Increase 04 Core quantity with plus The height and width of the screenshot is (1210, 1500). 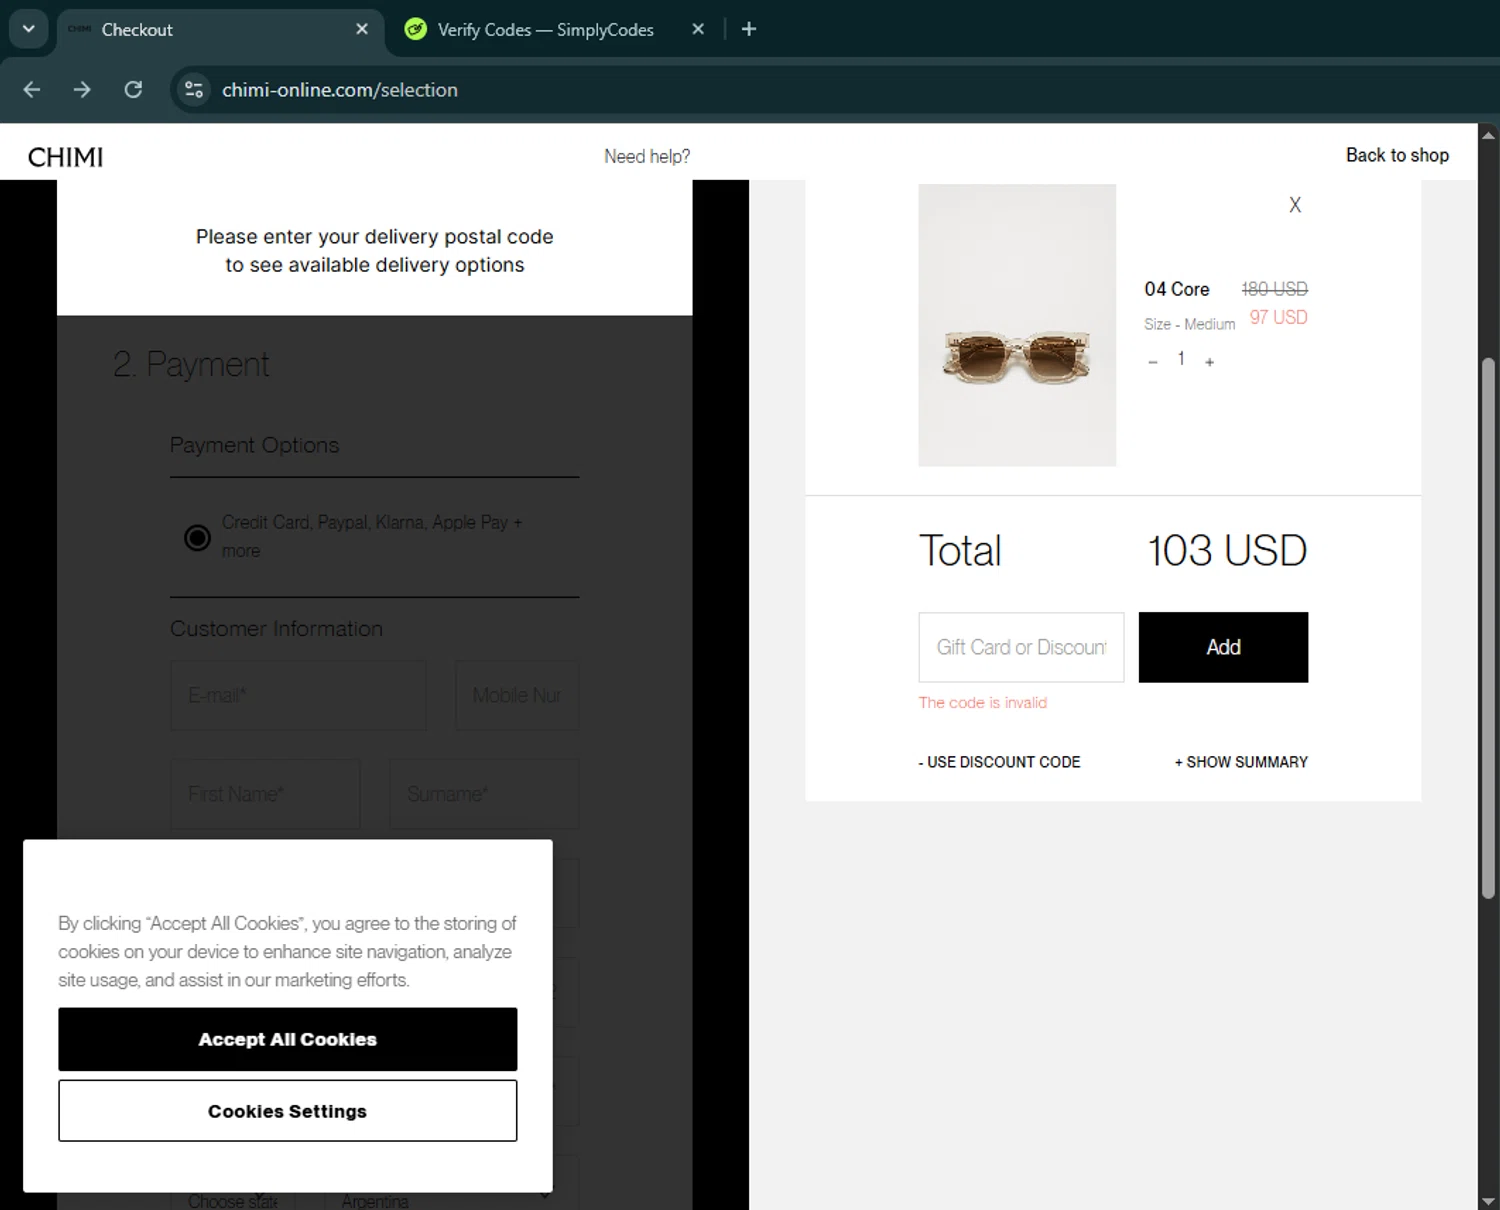point(1209,361)
